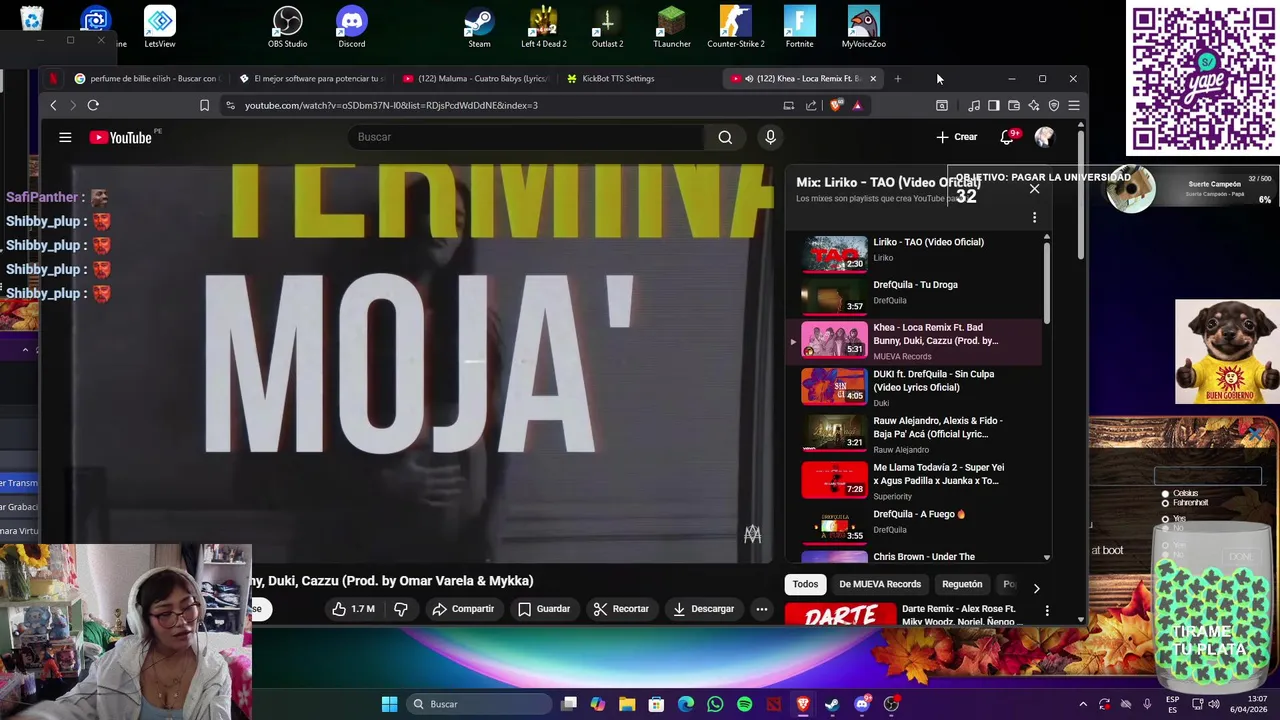The width and height of the screenshot is (1280, 720).
Task: Open the browser main hamburger menu
Action: (1074, 105)
